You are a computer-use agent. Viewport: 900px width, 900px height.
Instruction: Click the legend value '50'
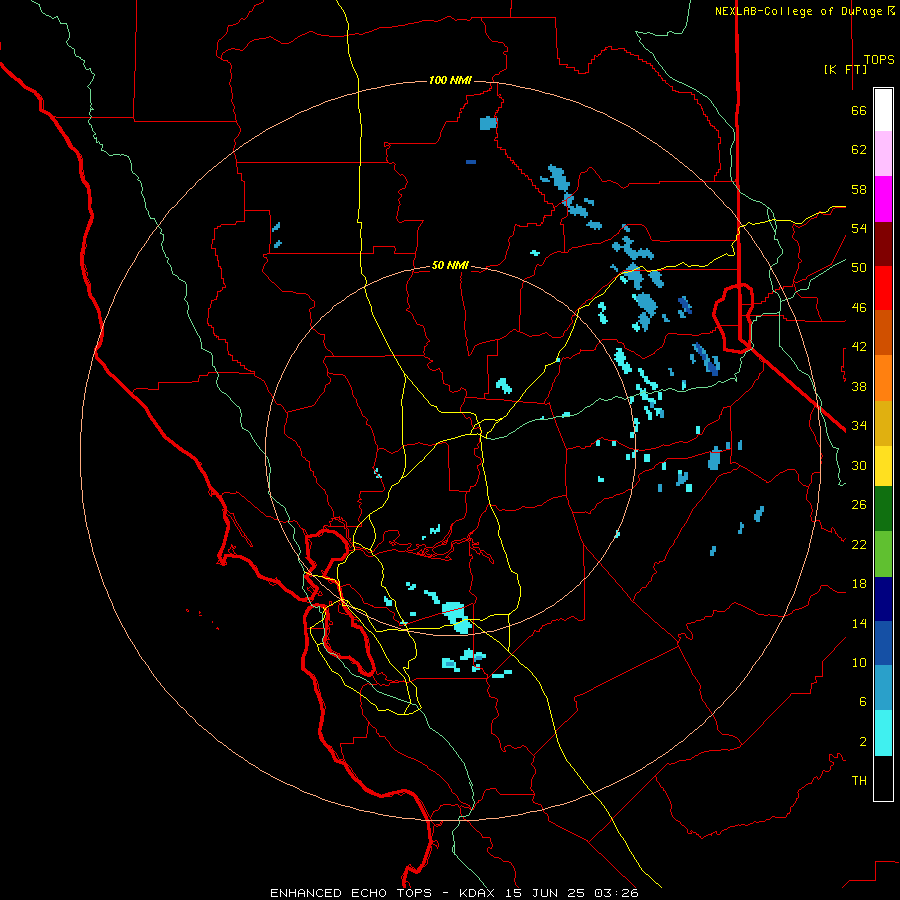pyautogui.click(x=859, y=268)
